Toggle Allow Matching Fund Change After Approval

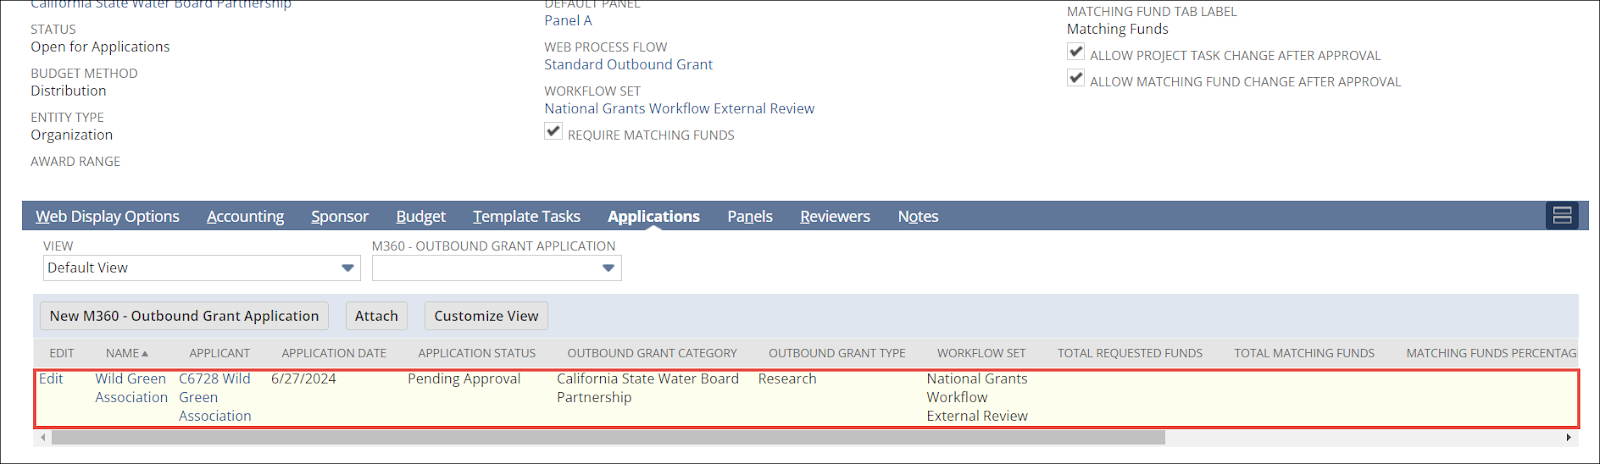coord(1076,78)
